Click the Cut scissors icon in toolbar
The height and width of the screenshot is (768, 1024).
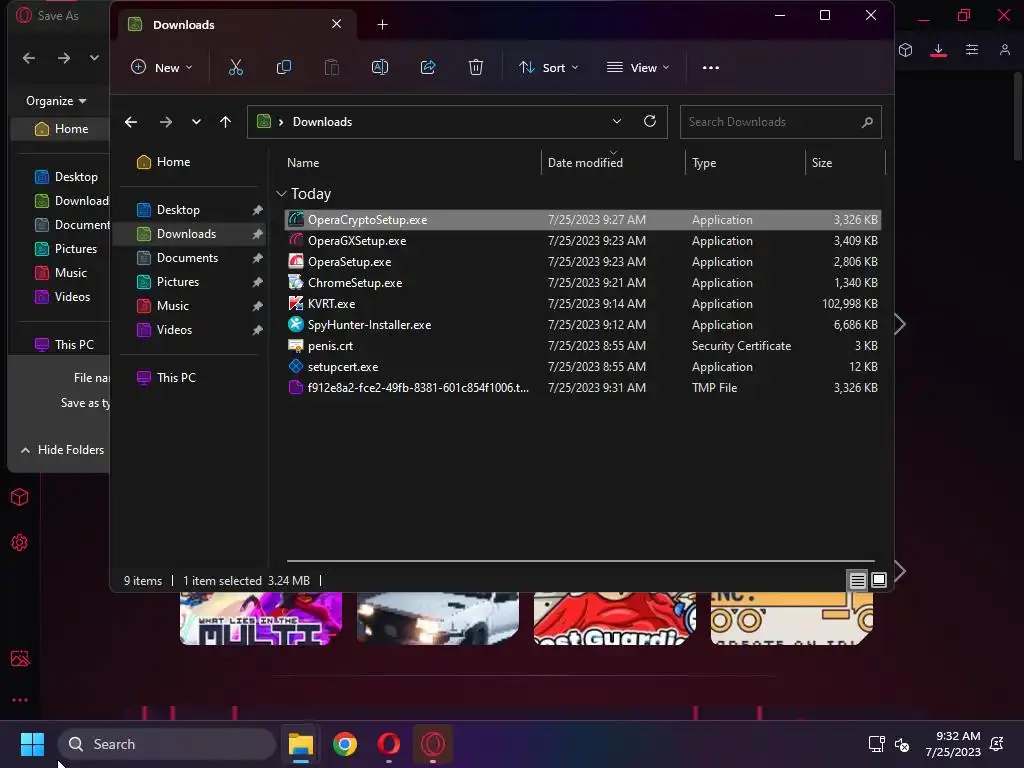coord(236,67)
